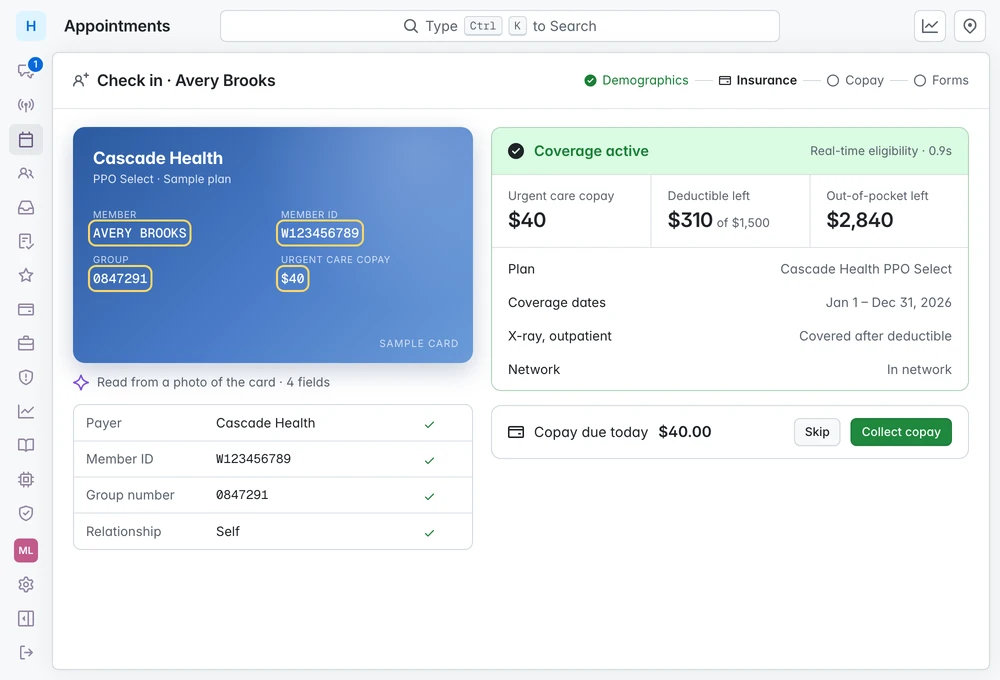Open the credit card billing sidebar icon
Screen dimensions: 1000x680
coord(26,309)
